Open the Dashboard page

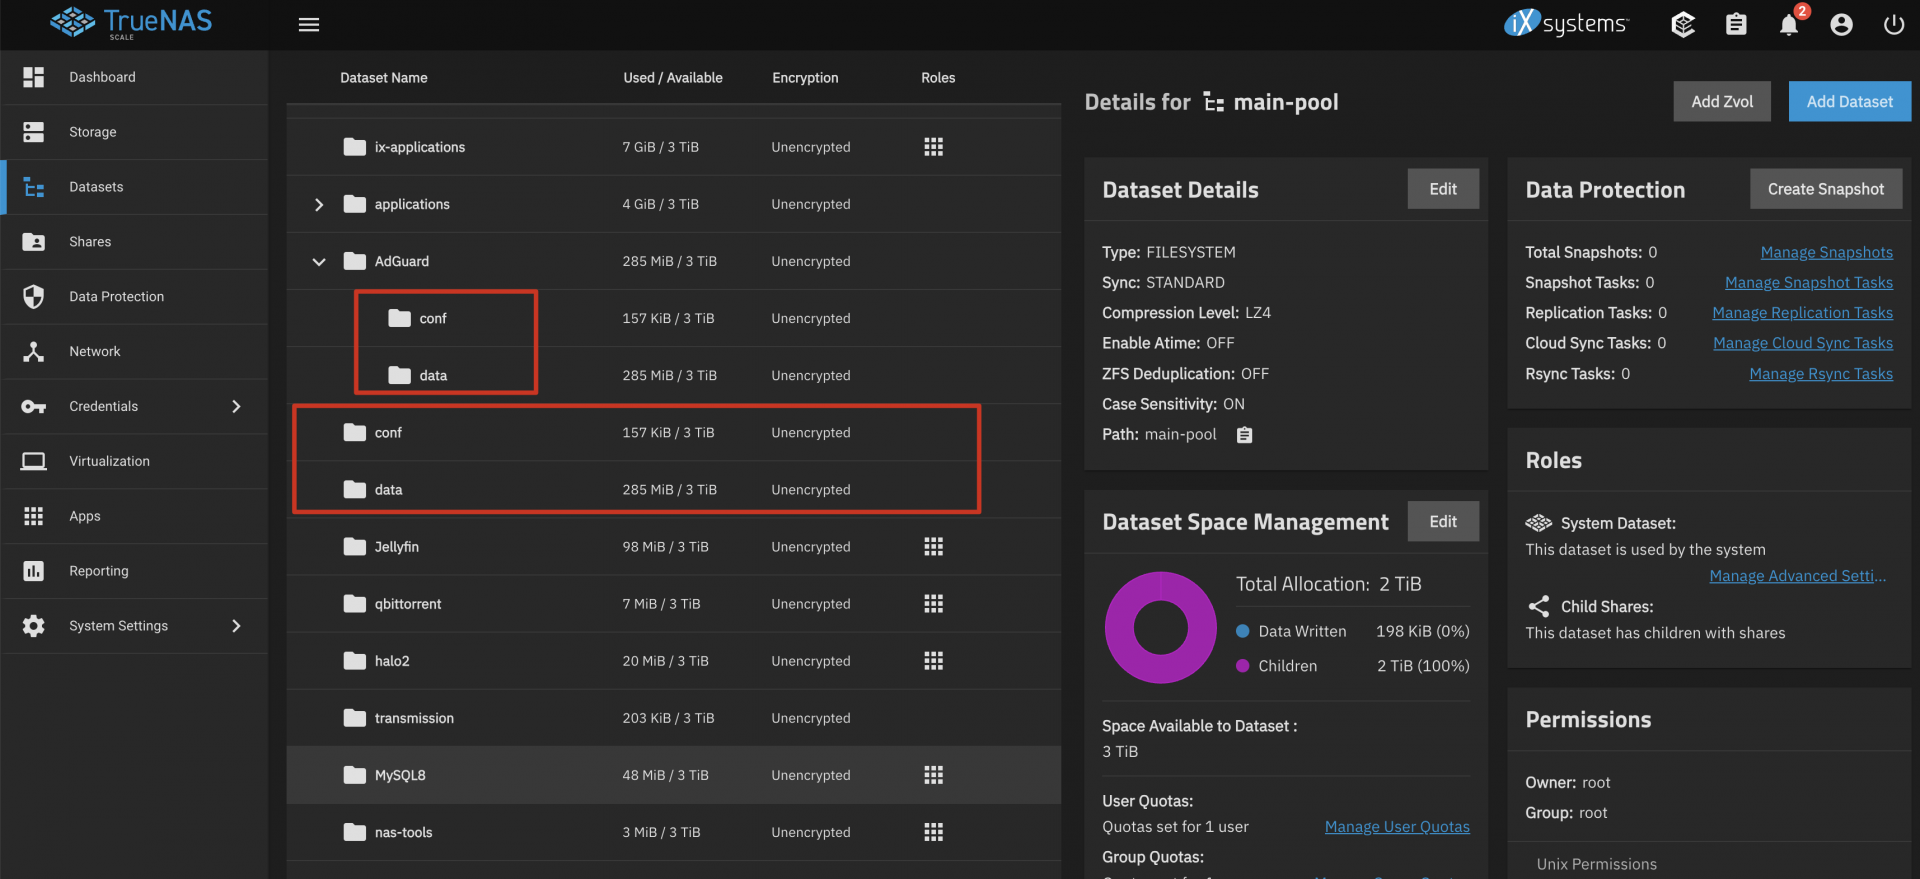point(134,77)
